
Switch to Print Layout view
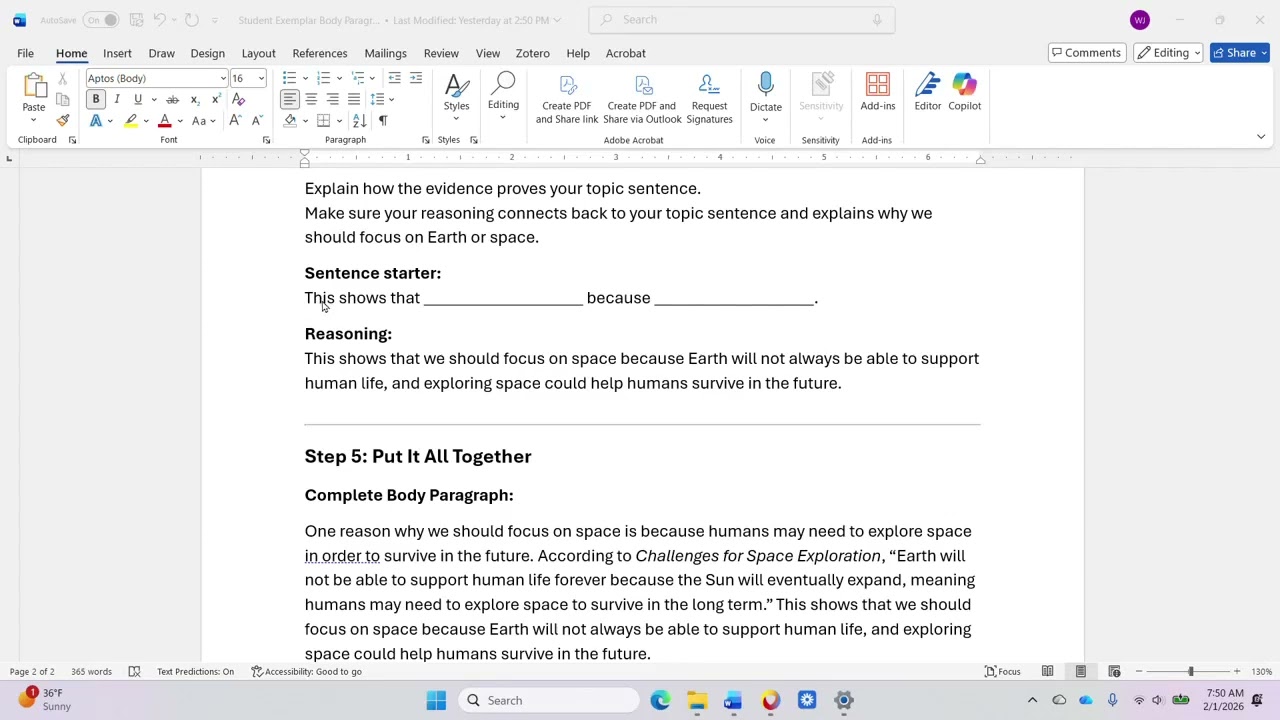(x=1080, y=672)
